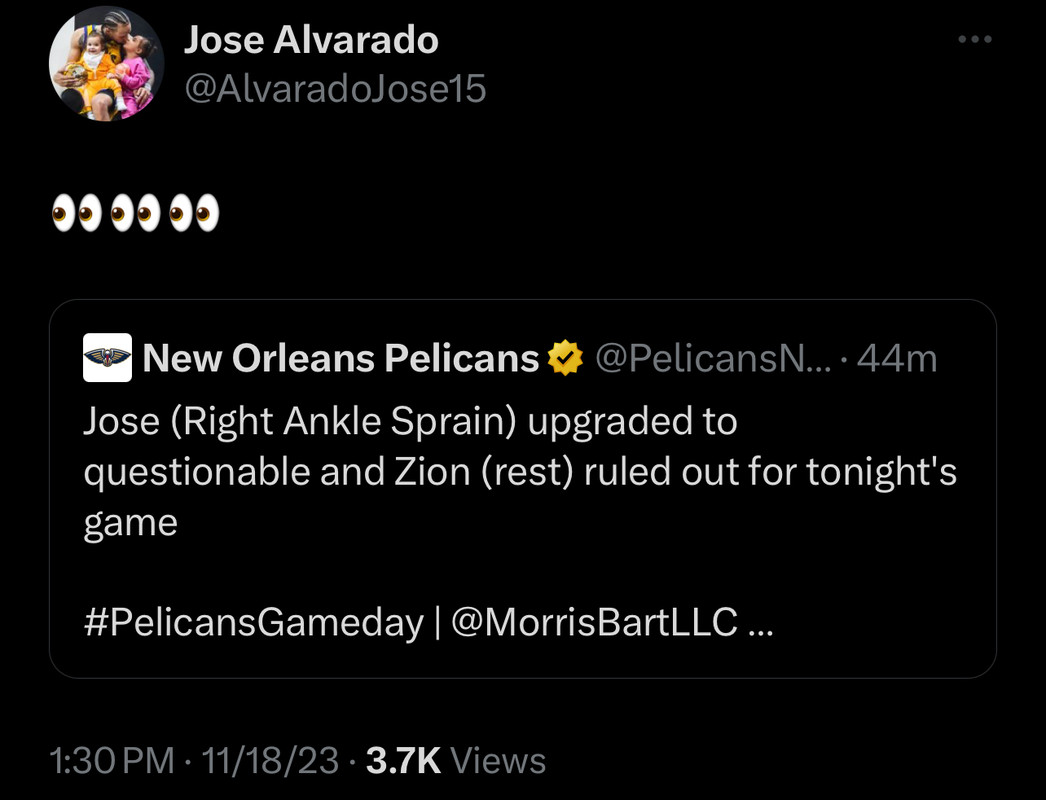The width and height of the screenshot is (1046, 800).
Task: Click the word 'game' in quoted post
Action: pyautogui.click(x=130, y=523)
